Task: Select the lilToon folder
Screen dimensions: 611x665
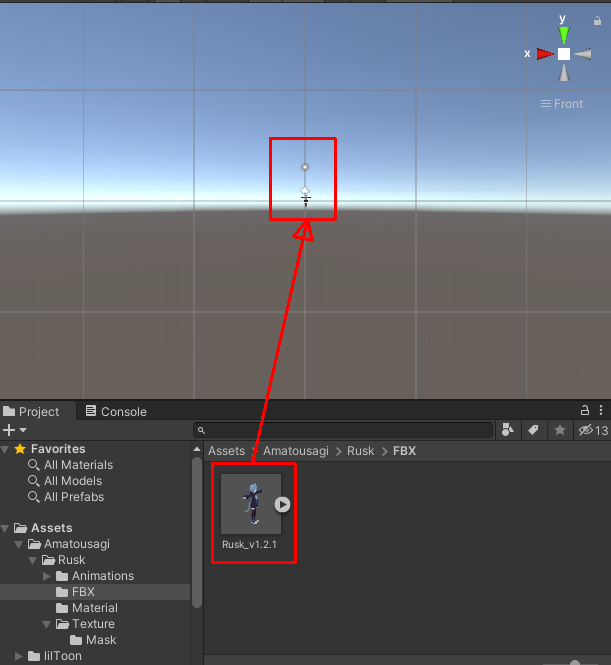Action: pyautogui.click(x=55, y=656)
